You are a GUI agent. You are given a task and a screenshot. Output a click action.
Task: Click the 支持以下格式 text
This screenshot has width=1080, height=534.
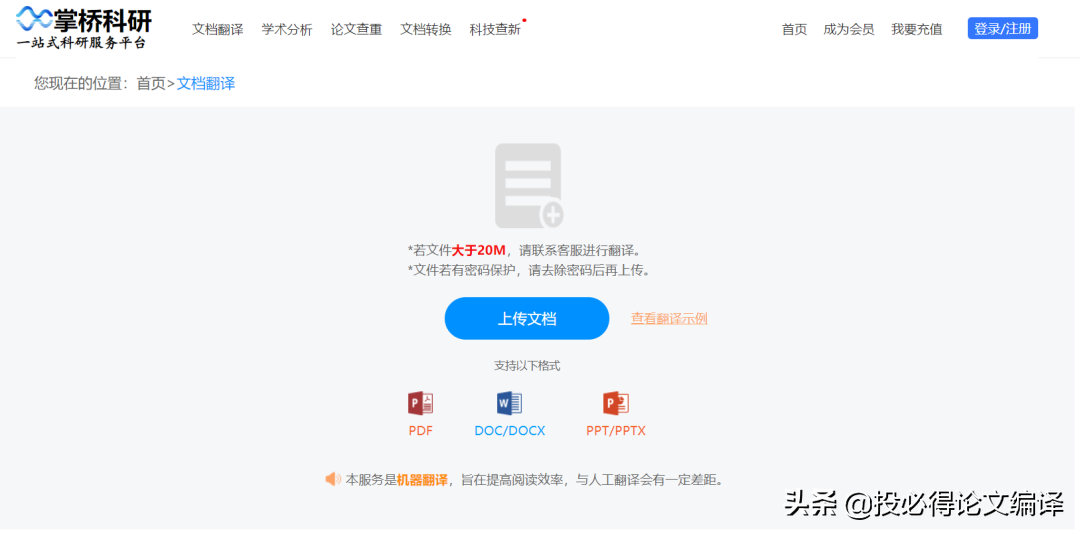527,366
